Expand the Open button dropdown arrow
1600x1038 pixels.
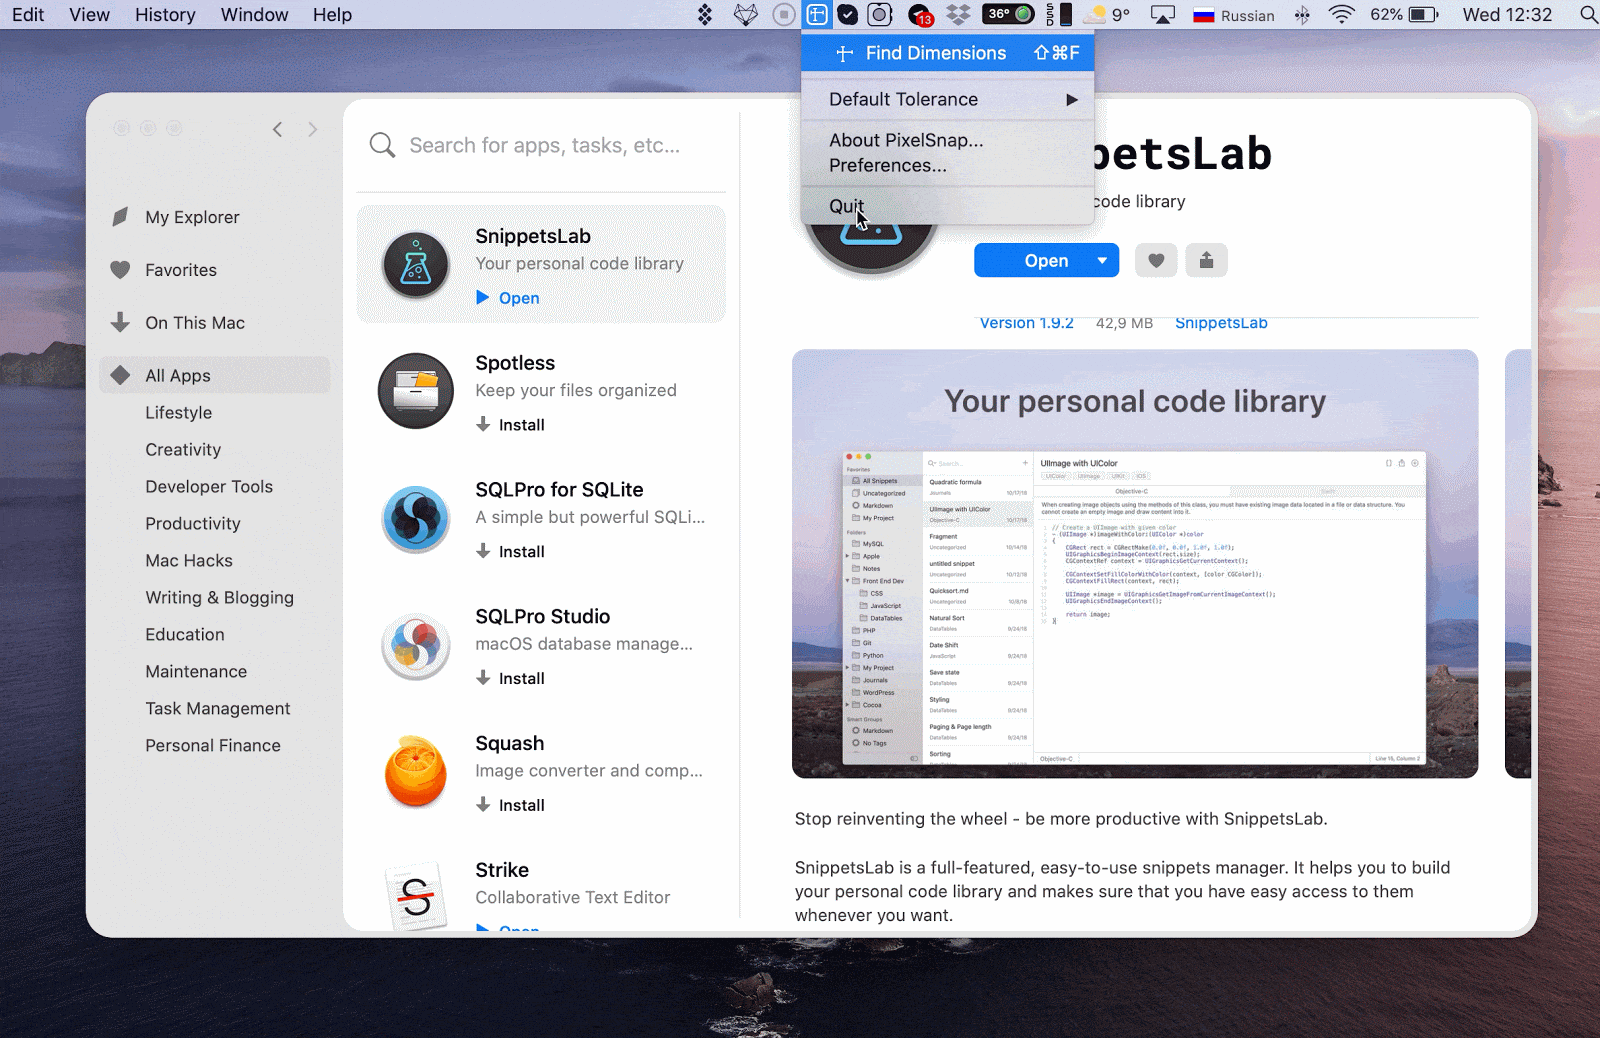1102,261
